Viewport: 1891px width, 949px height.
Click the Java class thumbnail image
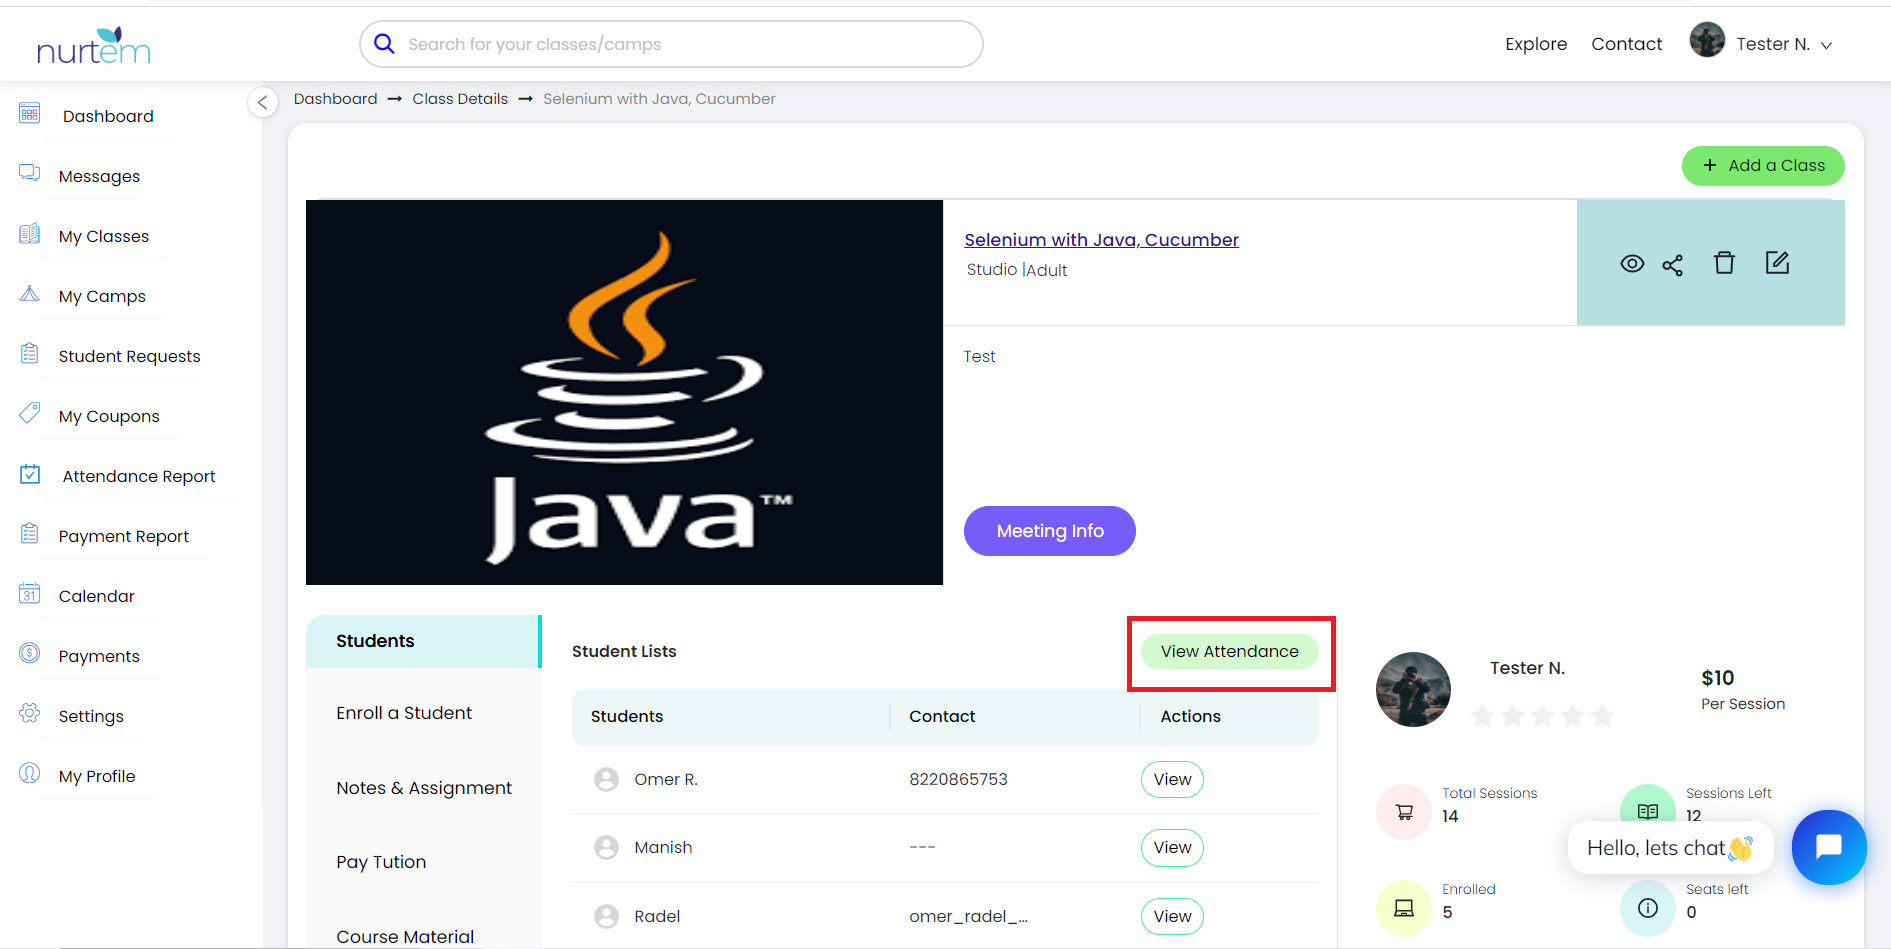tap(624, 392)
